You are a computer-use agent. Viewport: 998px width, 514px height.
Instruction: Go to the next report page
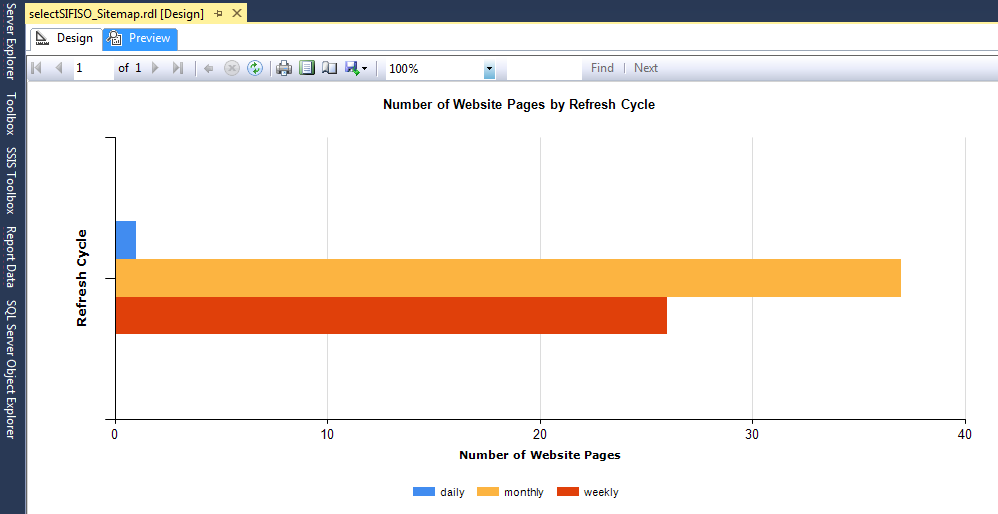(155, 68)
